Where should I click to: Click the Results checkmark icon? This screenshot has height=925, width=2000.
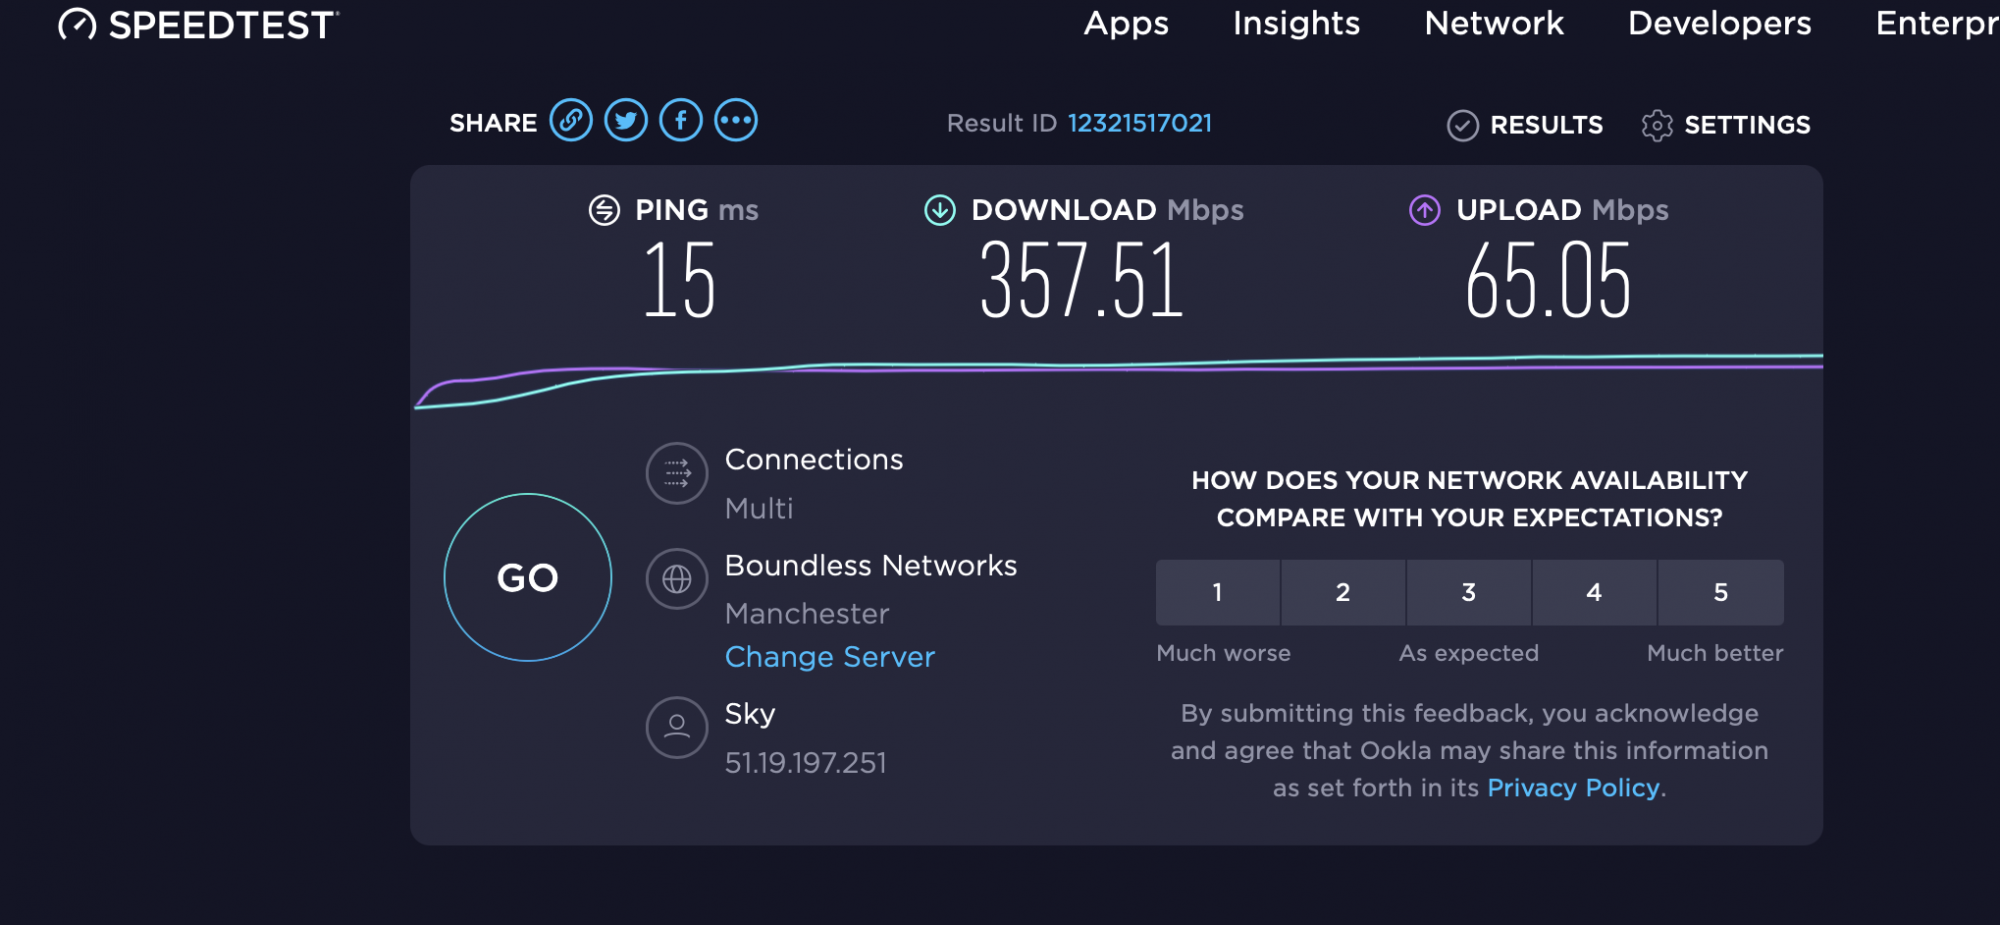1463,126
